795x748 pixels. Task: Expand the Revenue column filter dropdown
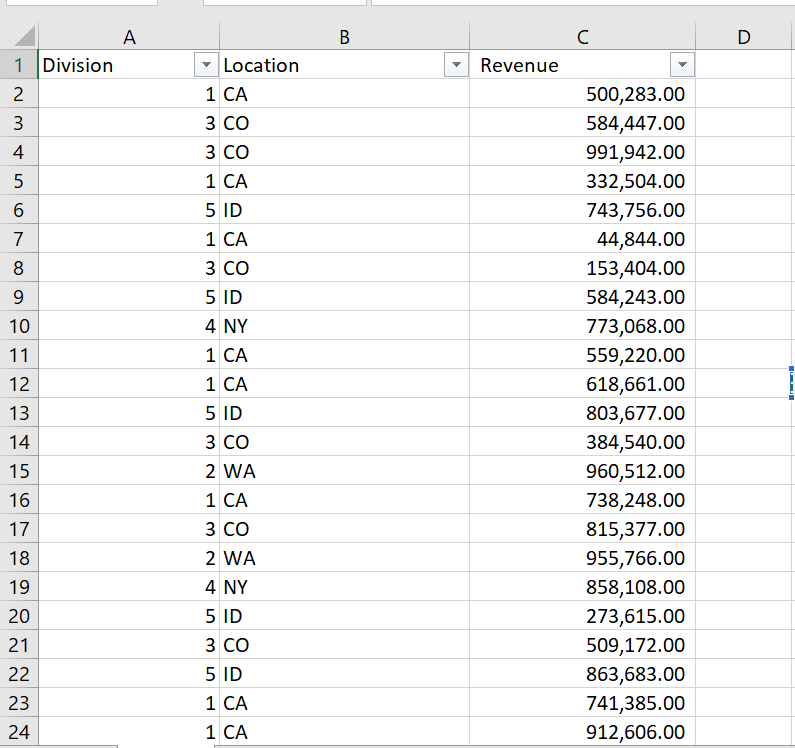point(683,66)
